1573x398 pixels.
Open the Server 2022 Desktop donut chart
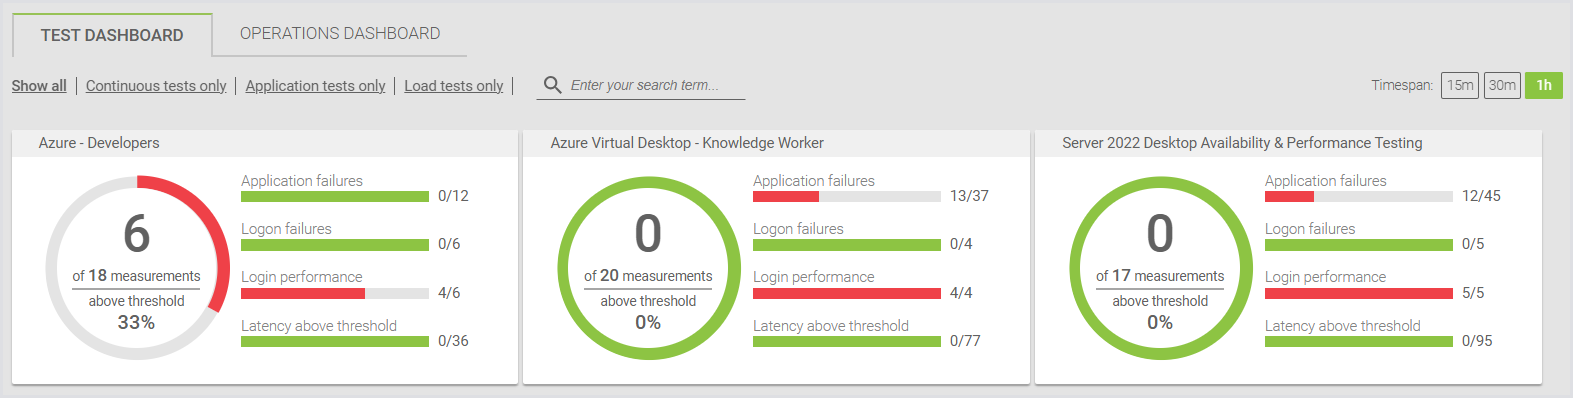click(1160, 268)
